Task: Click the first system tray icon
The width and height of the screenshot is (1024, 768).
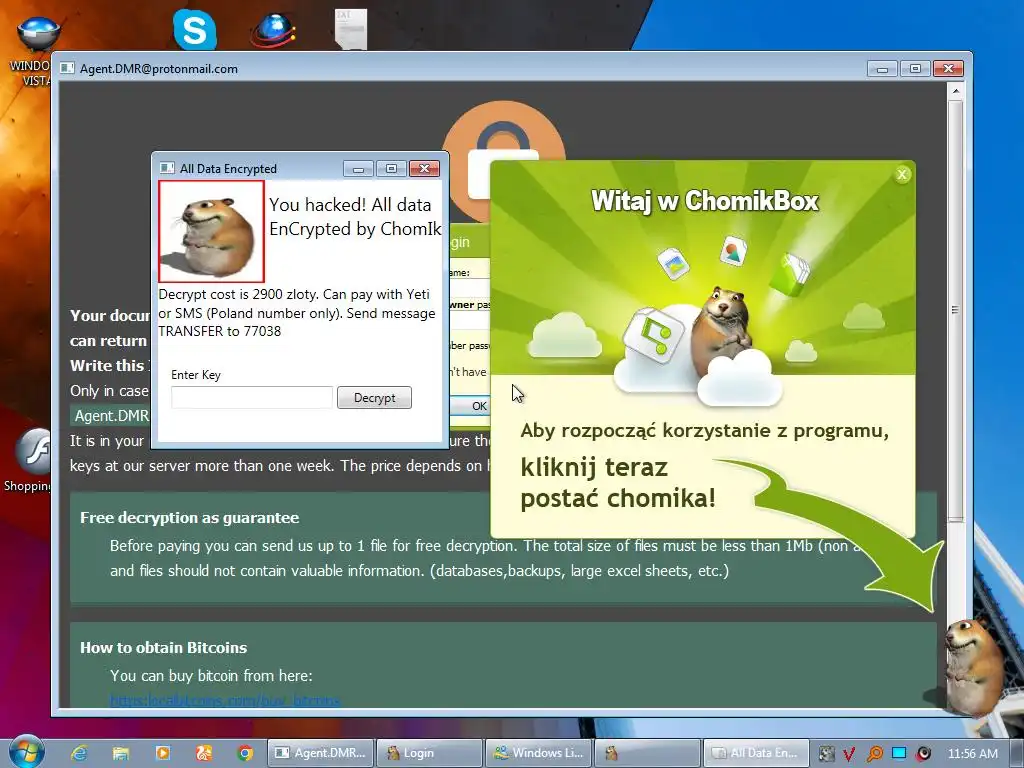Action: pos(826,754)
